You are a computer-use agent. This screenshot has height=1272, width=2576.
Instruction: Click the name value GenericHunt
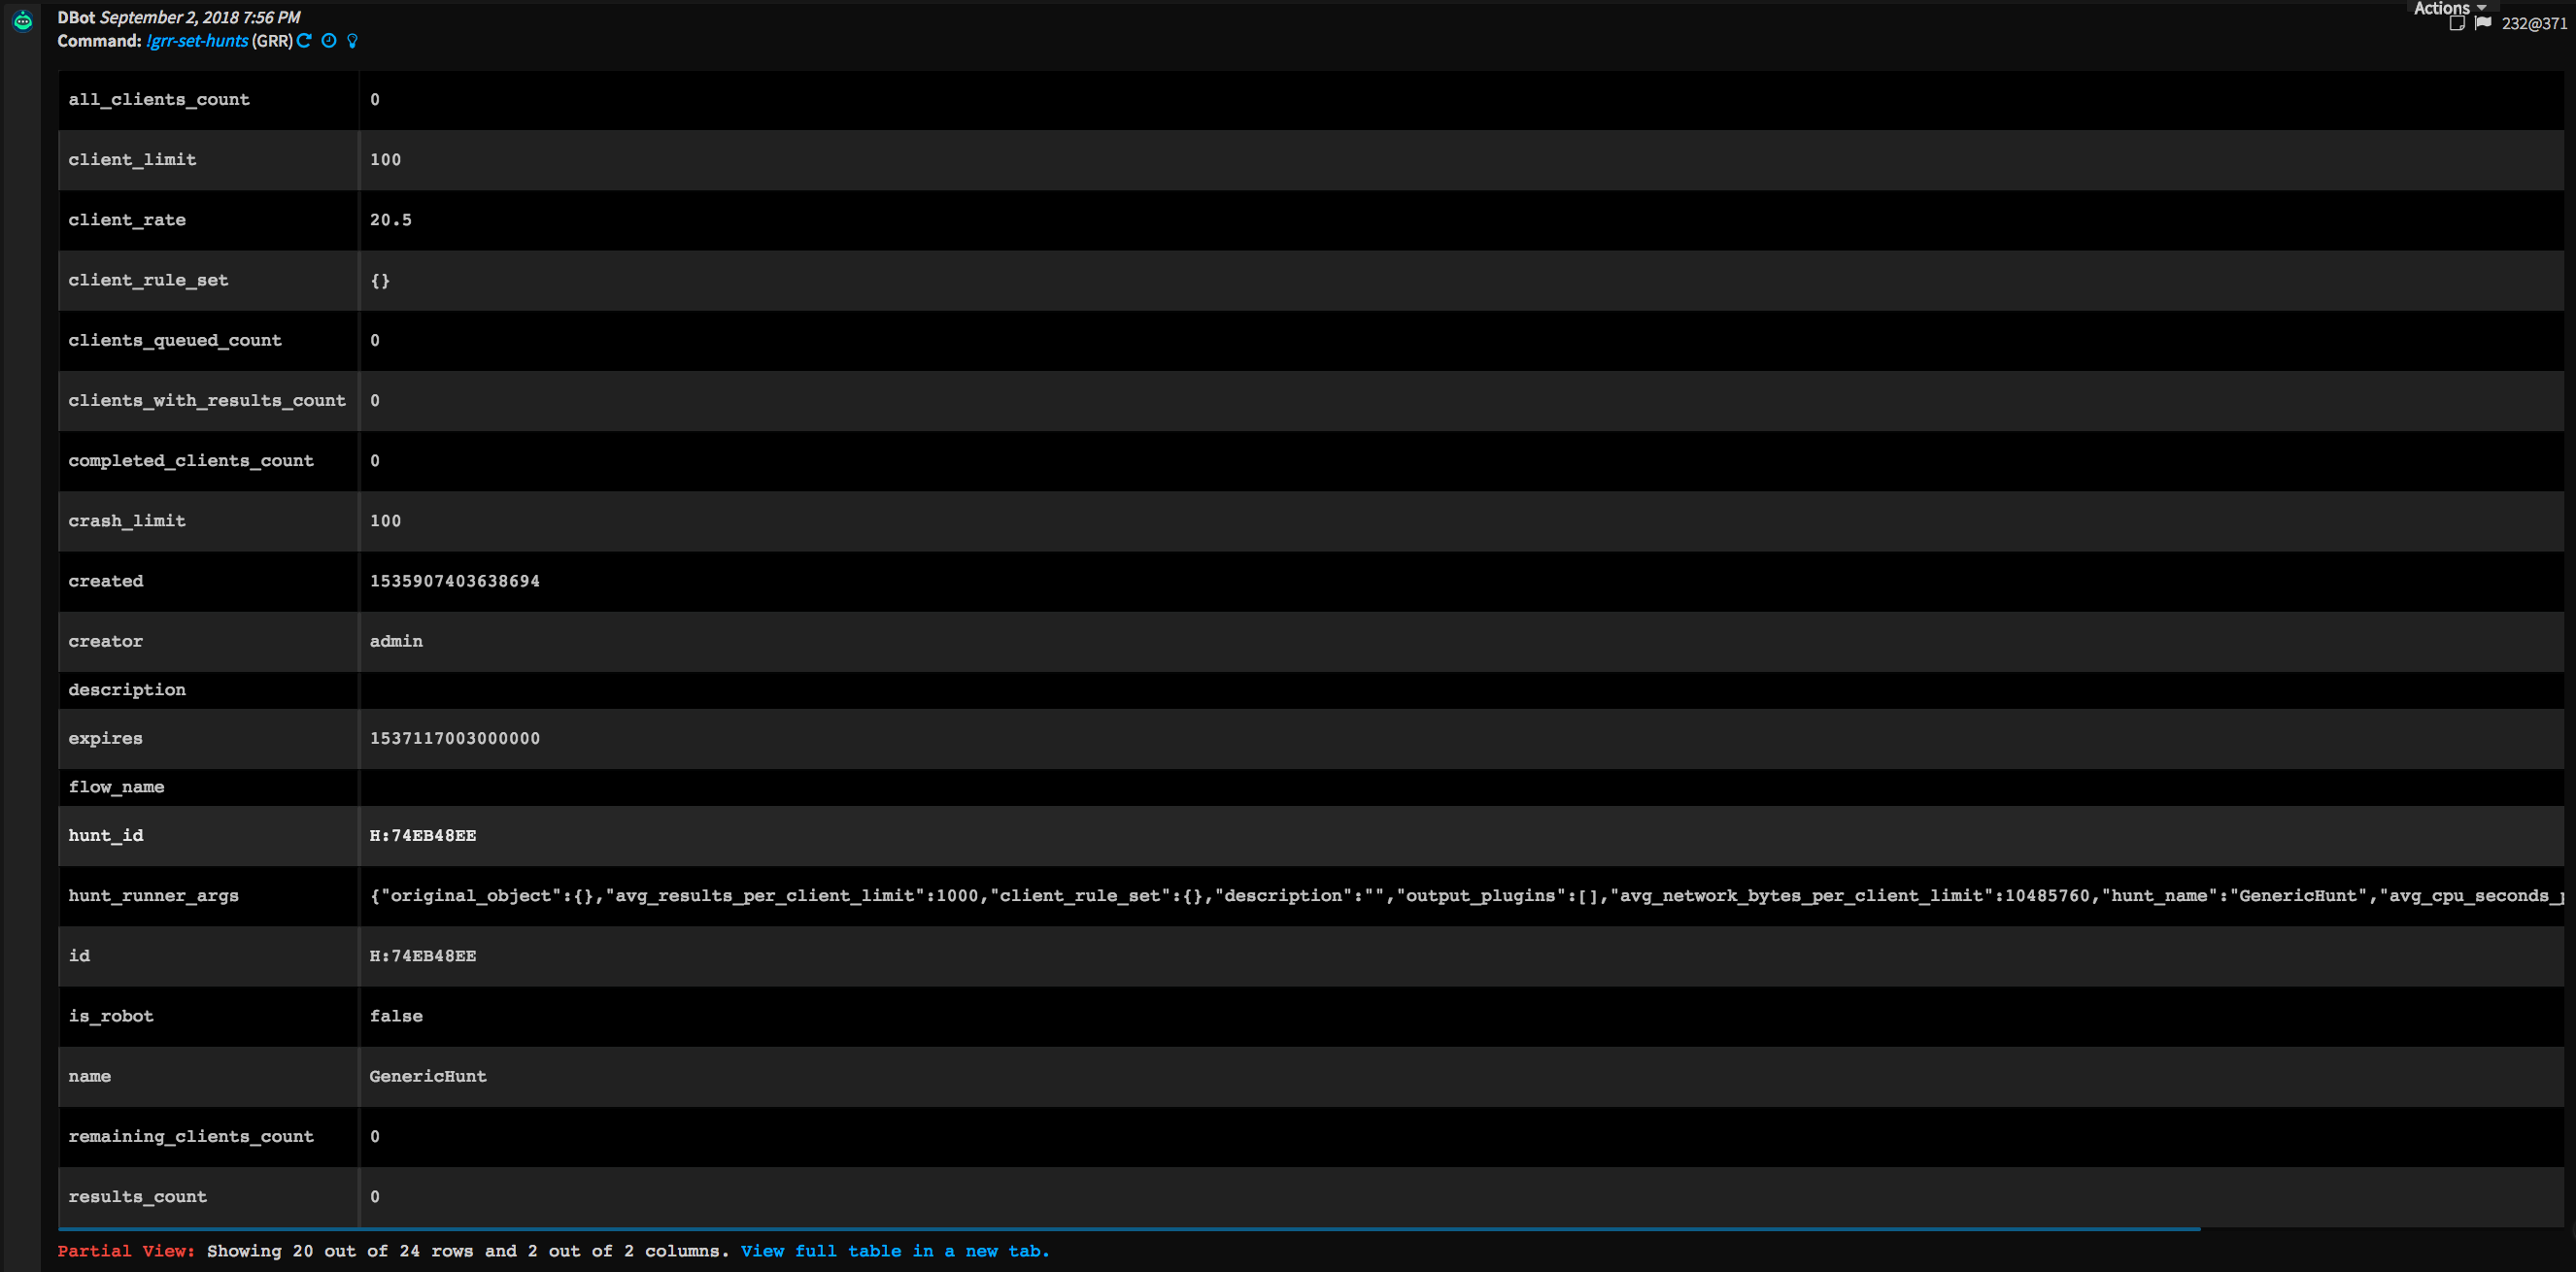click(428, 1076)
